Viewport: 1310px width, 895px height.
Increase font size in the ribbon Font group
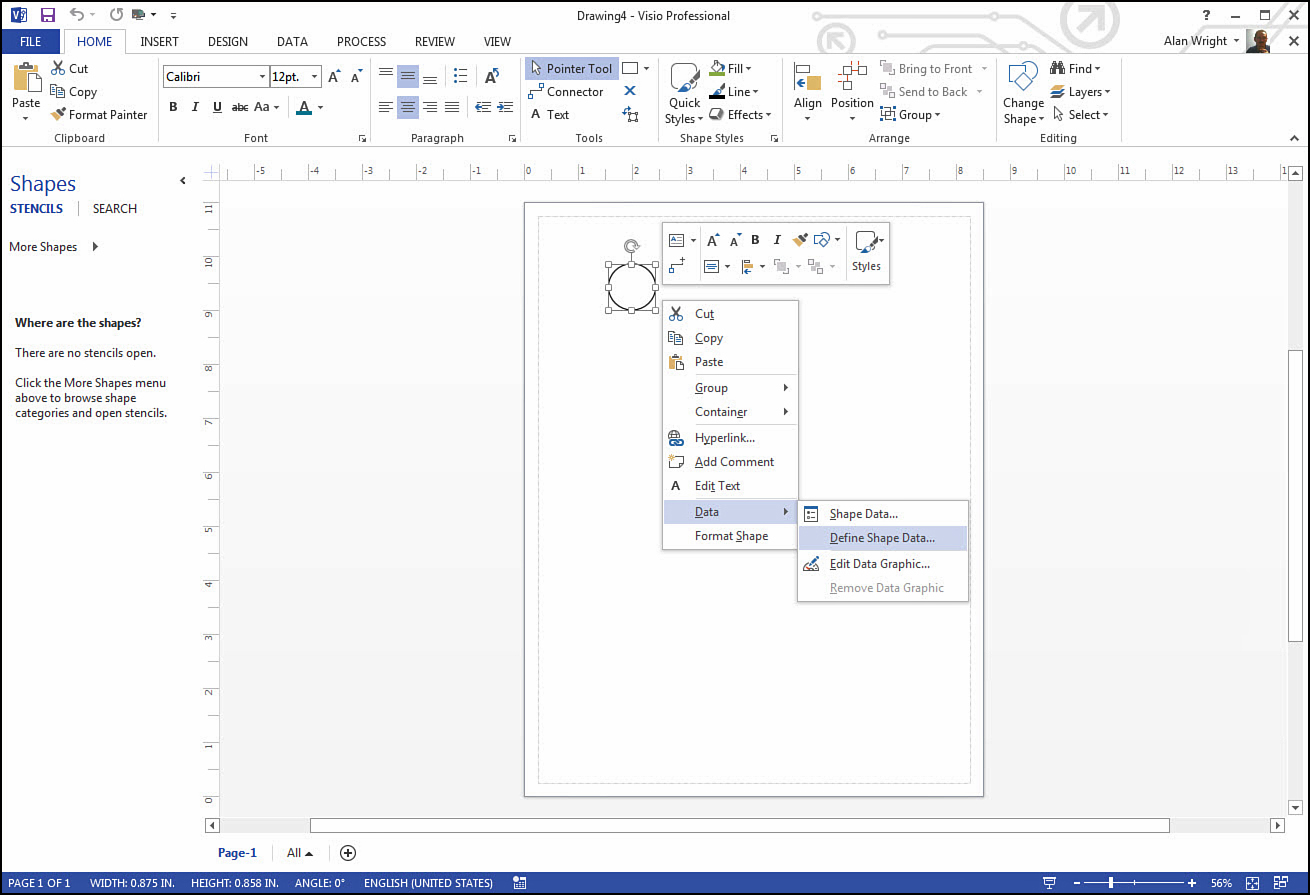tap(334, 76)
